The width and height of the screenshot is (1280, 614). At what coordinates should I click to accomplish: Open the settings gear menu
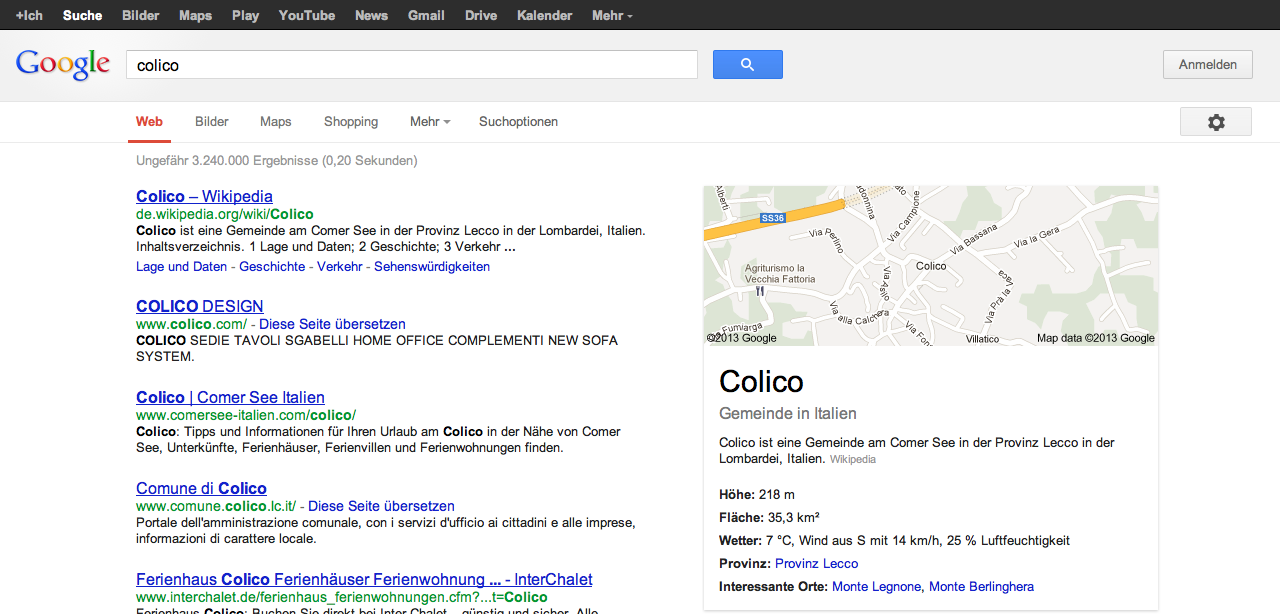(x=1215, y=122)
